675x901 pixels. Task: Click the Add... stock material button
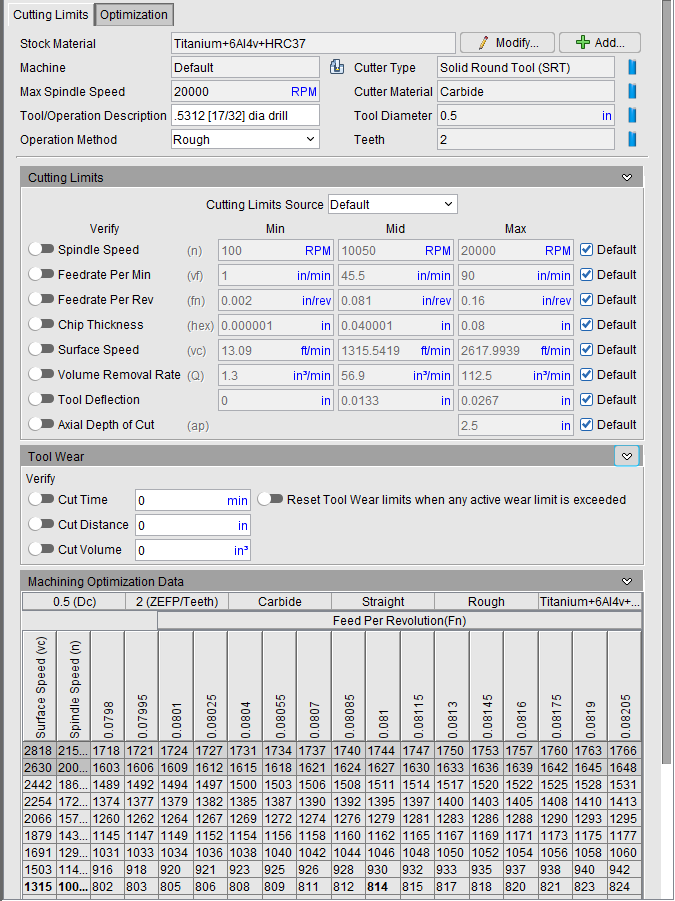pyautogui.click(x=600, y=43)
